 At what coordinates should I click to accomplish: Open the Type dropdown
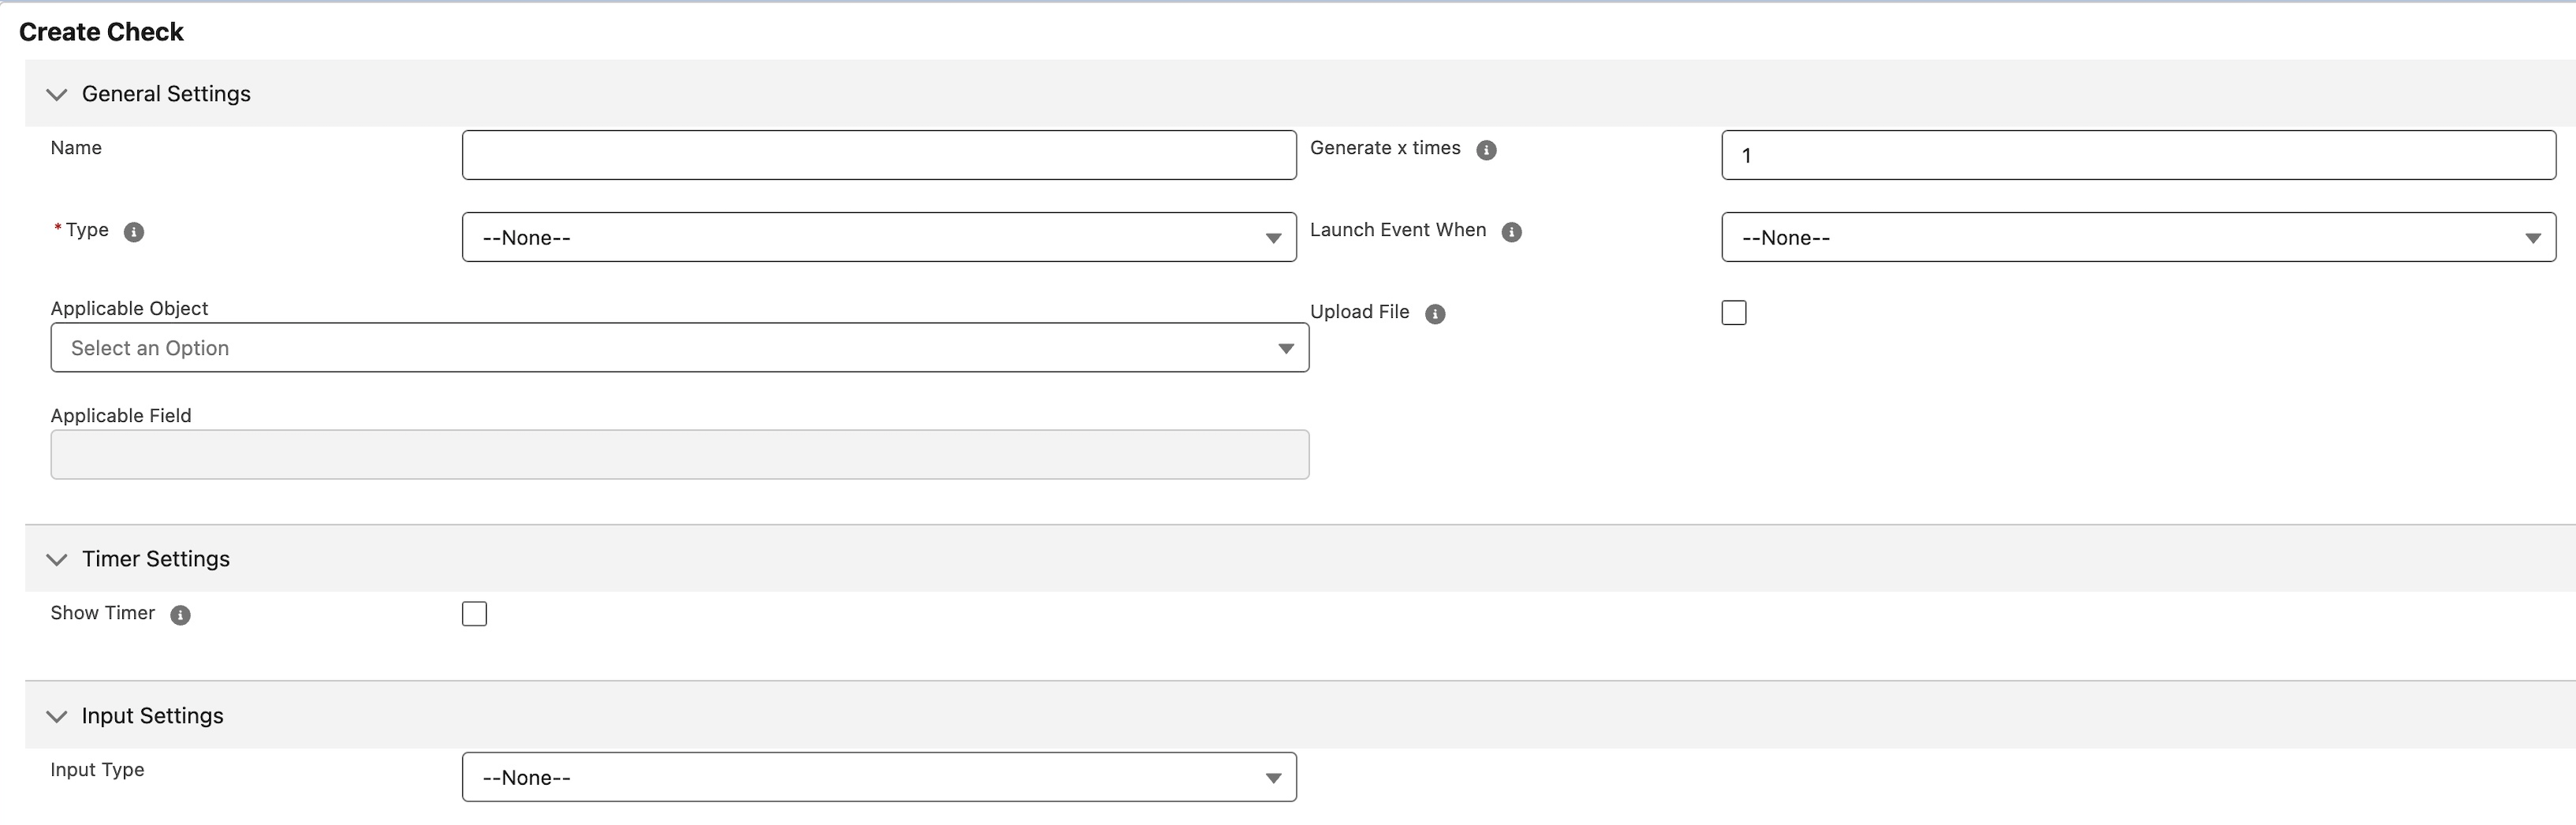point(878,237)
